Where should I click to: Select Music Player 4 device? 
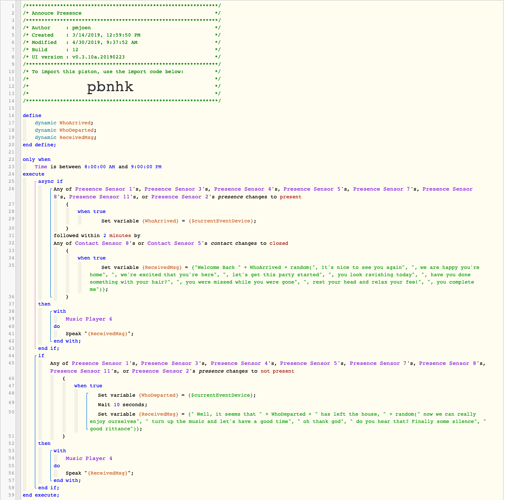[x=89, y=458]
